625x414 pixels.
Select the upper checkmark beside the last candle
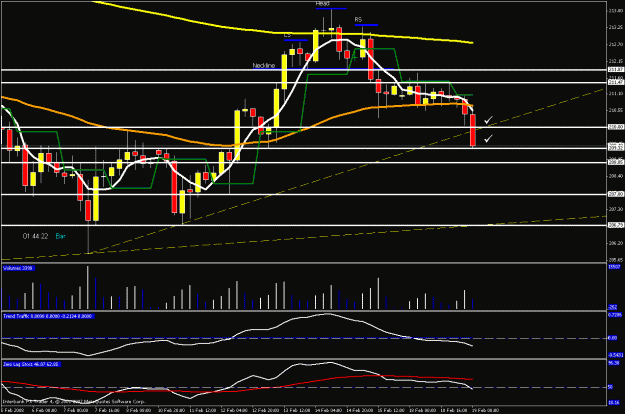pos(488,120)
